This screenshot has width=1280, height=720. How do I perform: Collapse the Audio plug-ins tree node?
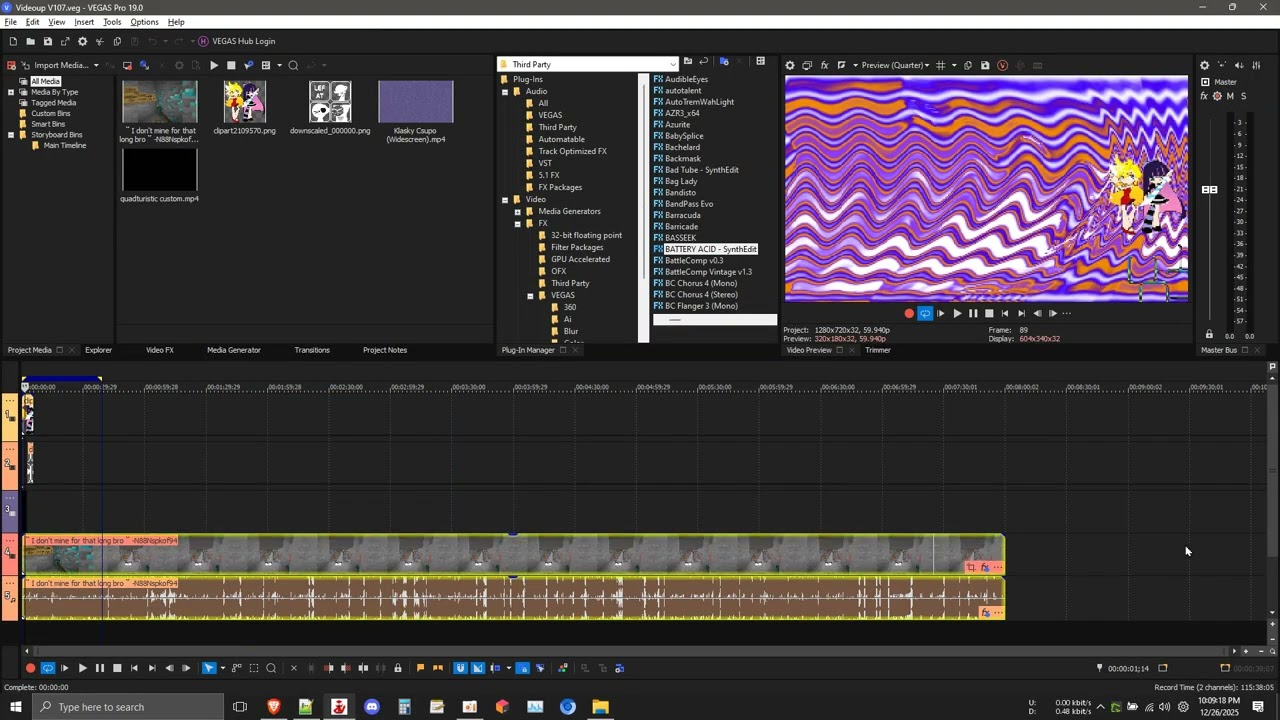pos(505,91)
